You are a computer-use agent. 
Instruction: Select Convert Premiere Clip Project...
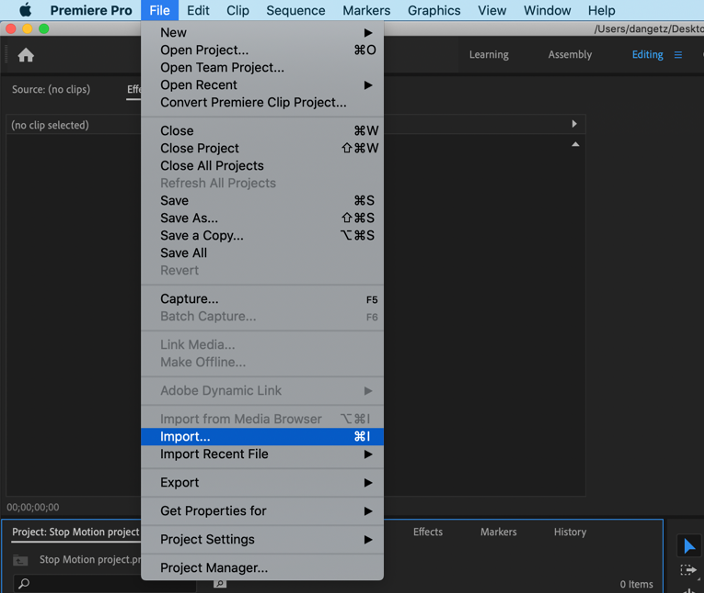262,102
